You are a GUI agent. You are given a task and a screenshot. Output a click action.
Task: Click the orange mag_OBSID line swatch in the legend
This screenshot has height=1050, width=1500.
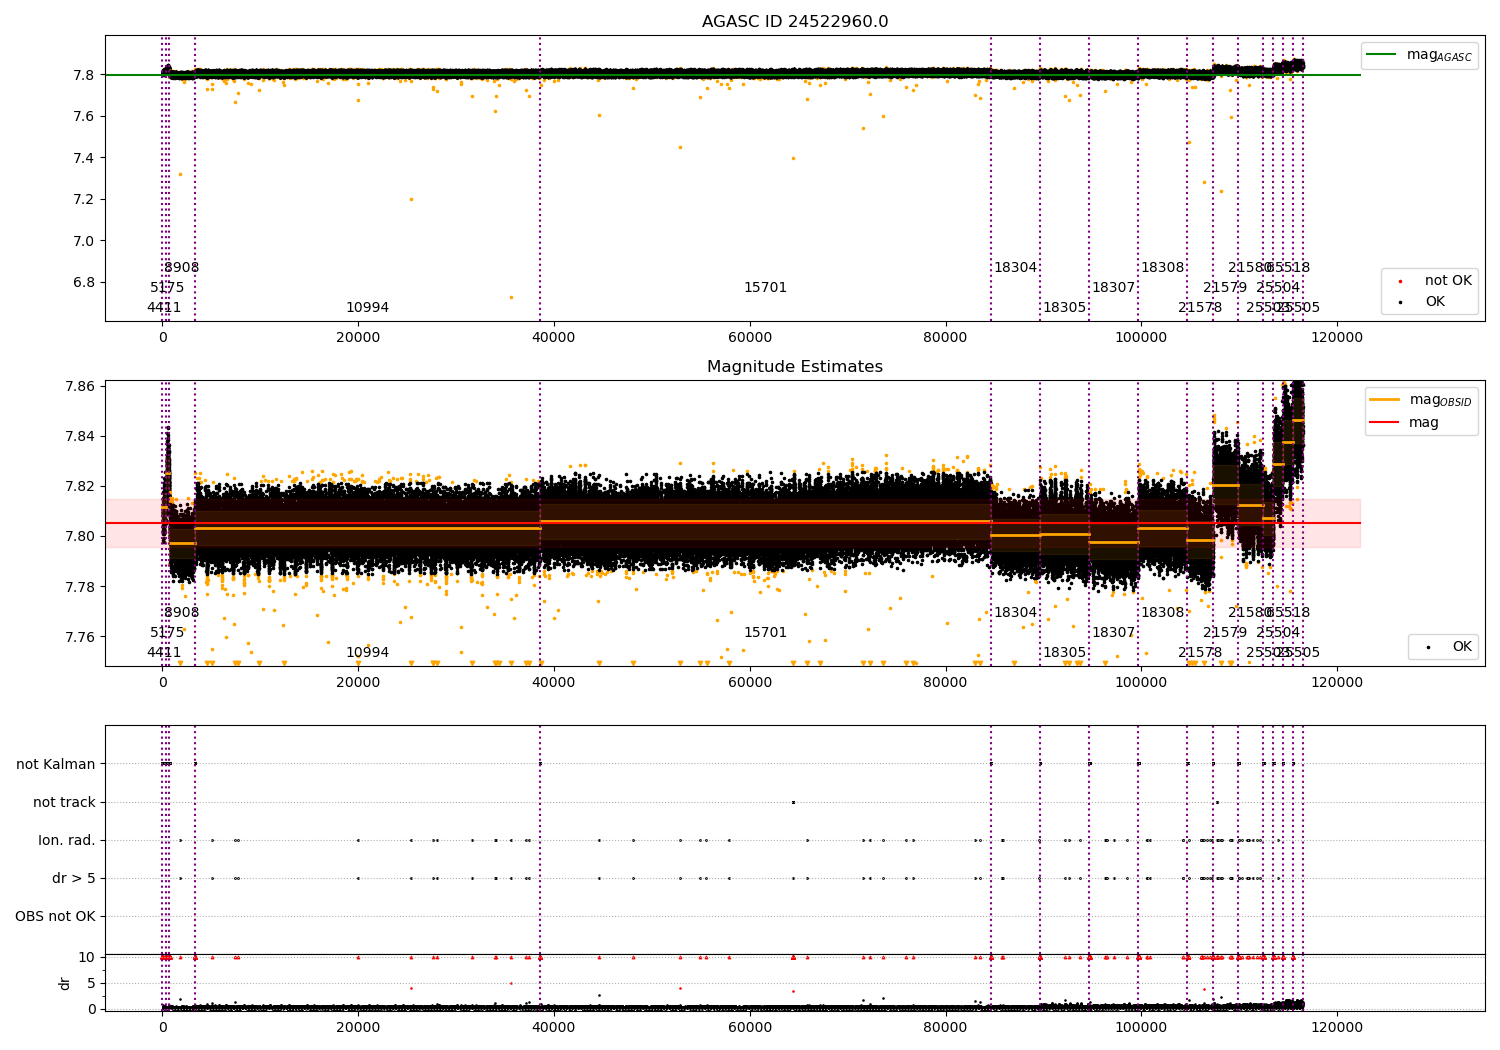click(x=1384, y=400)
